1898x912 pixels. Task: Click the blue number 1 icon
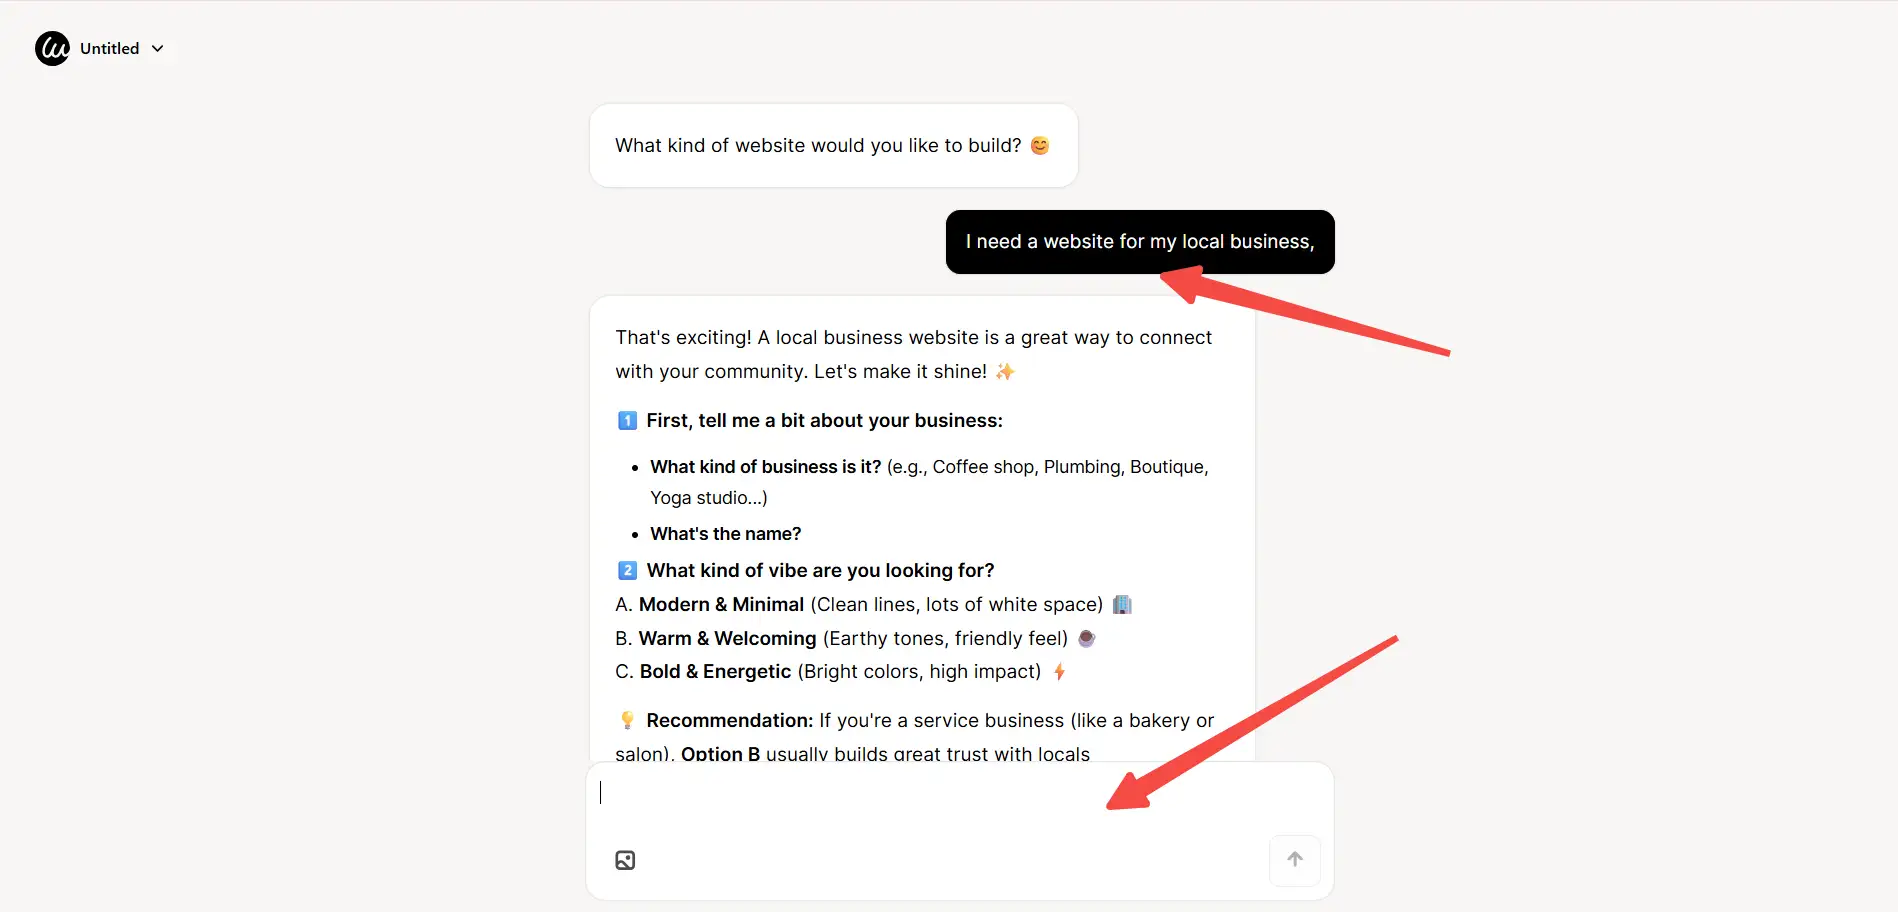click(627, 421)
